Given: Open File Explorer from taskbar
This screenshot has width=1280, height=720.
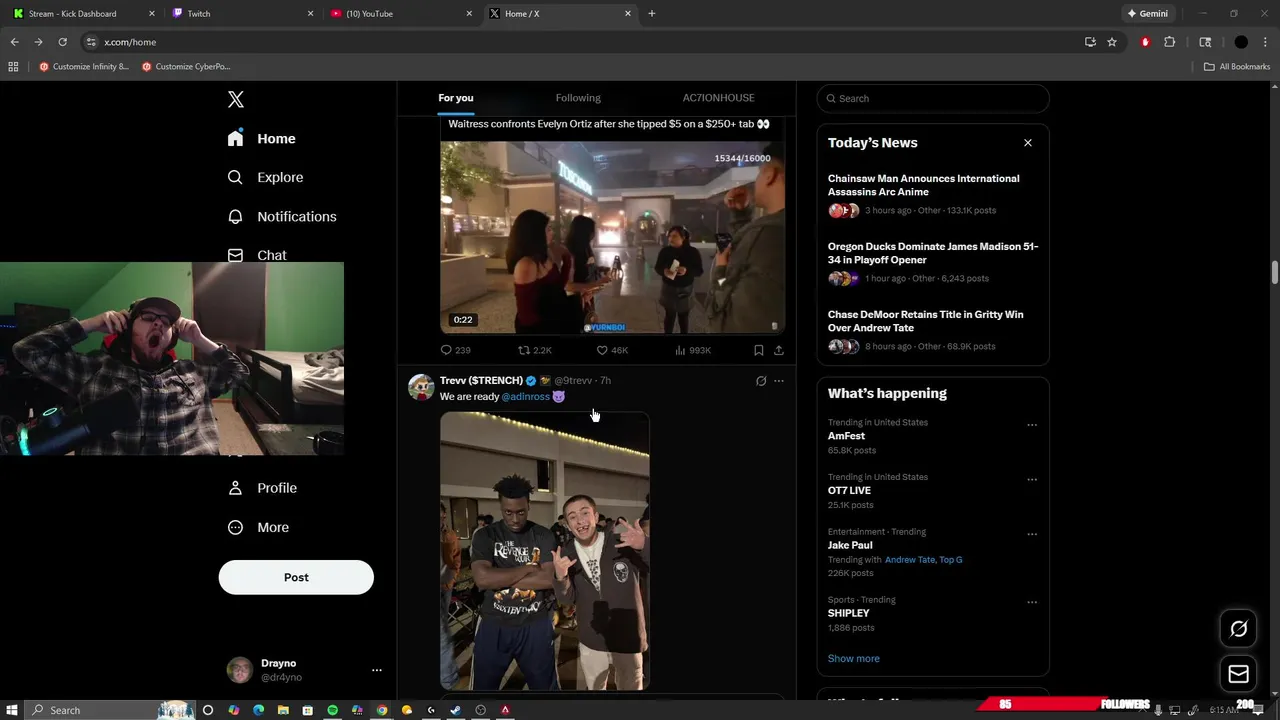Looking at the screenshot, I should pos(283,710).
